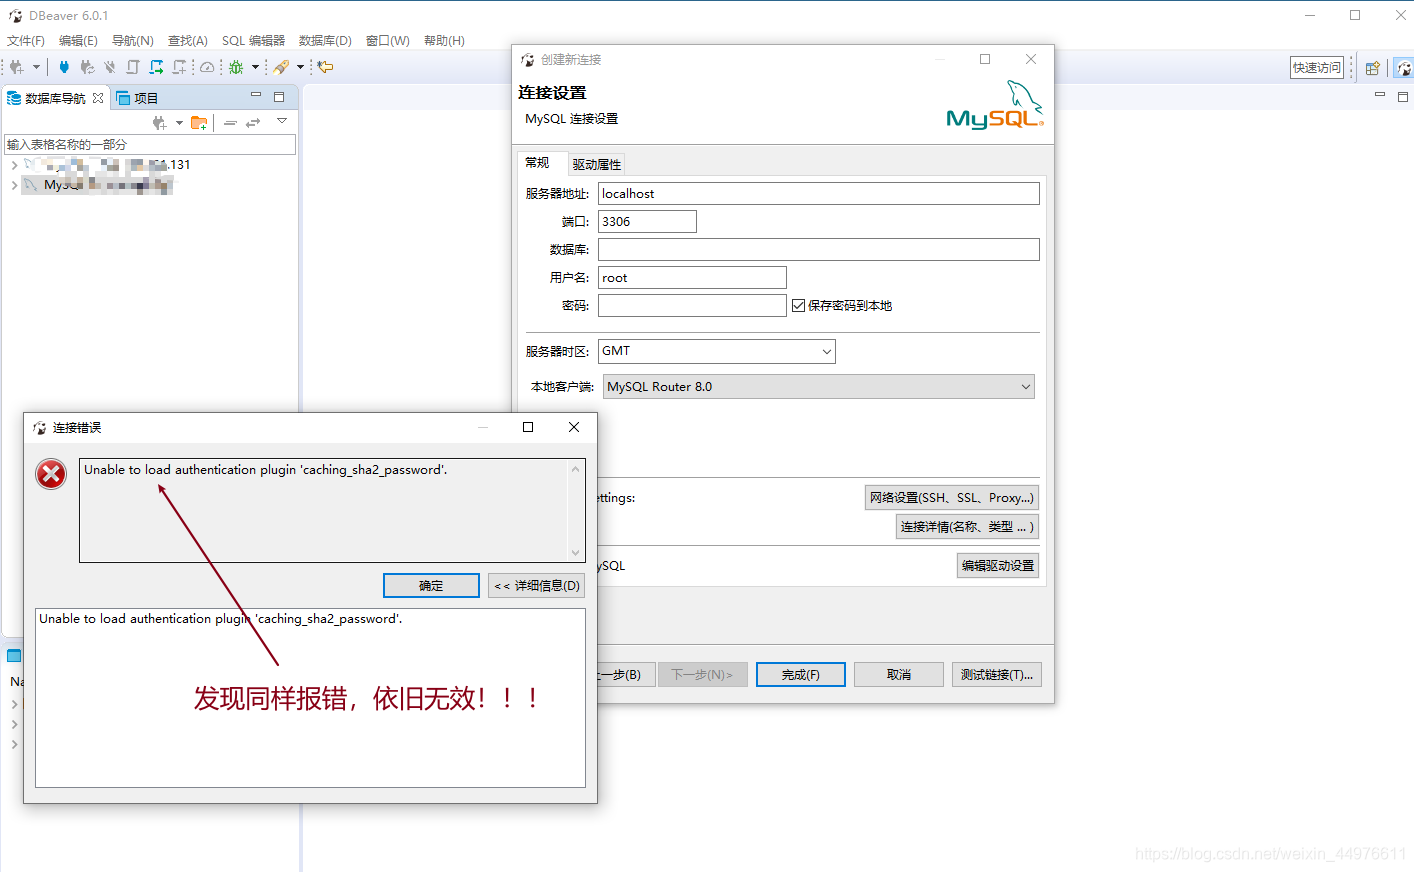Open the 本地客户端 MySQL Router 8.0 dropdown

click(1026, 387)
